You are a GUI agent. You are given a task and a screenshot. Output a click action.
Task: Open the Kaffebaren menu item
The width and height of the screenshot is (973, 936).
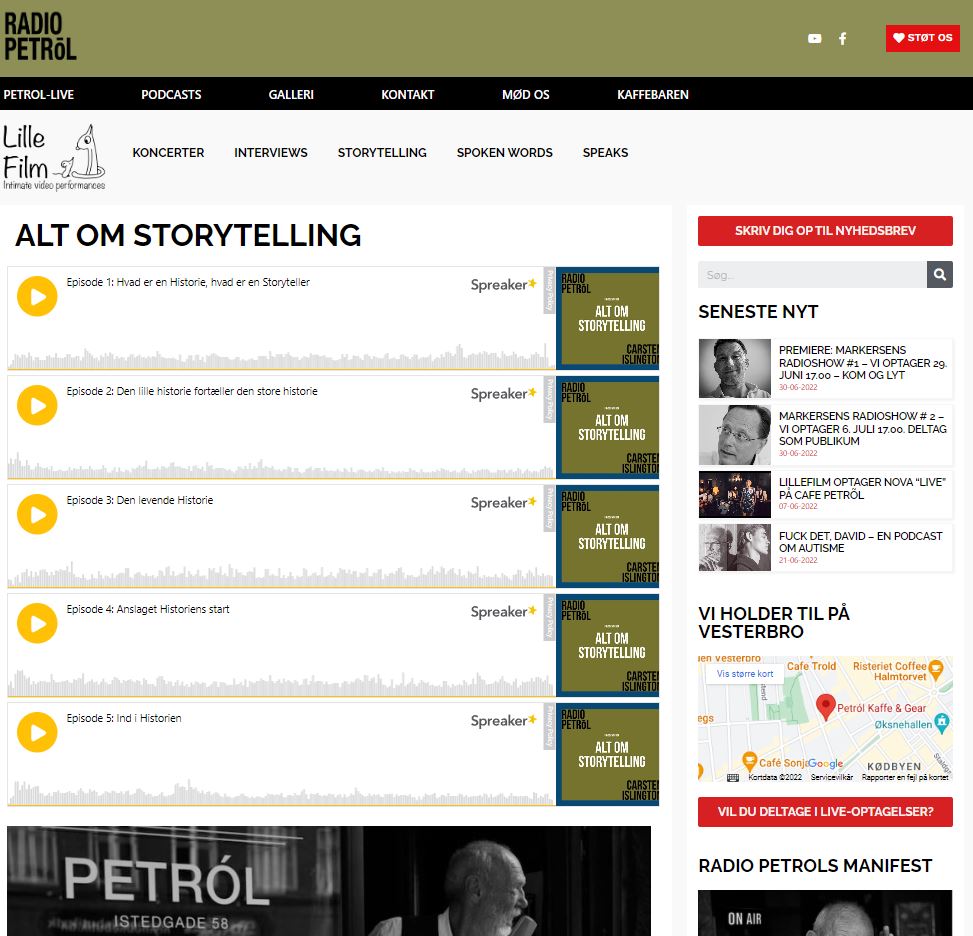(x=653, y=94)
